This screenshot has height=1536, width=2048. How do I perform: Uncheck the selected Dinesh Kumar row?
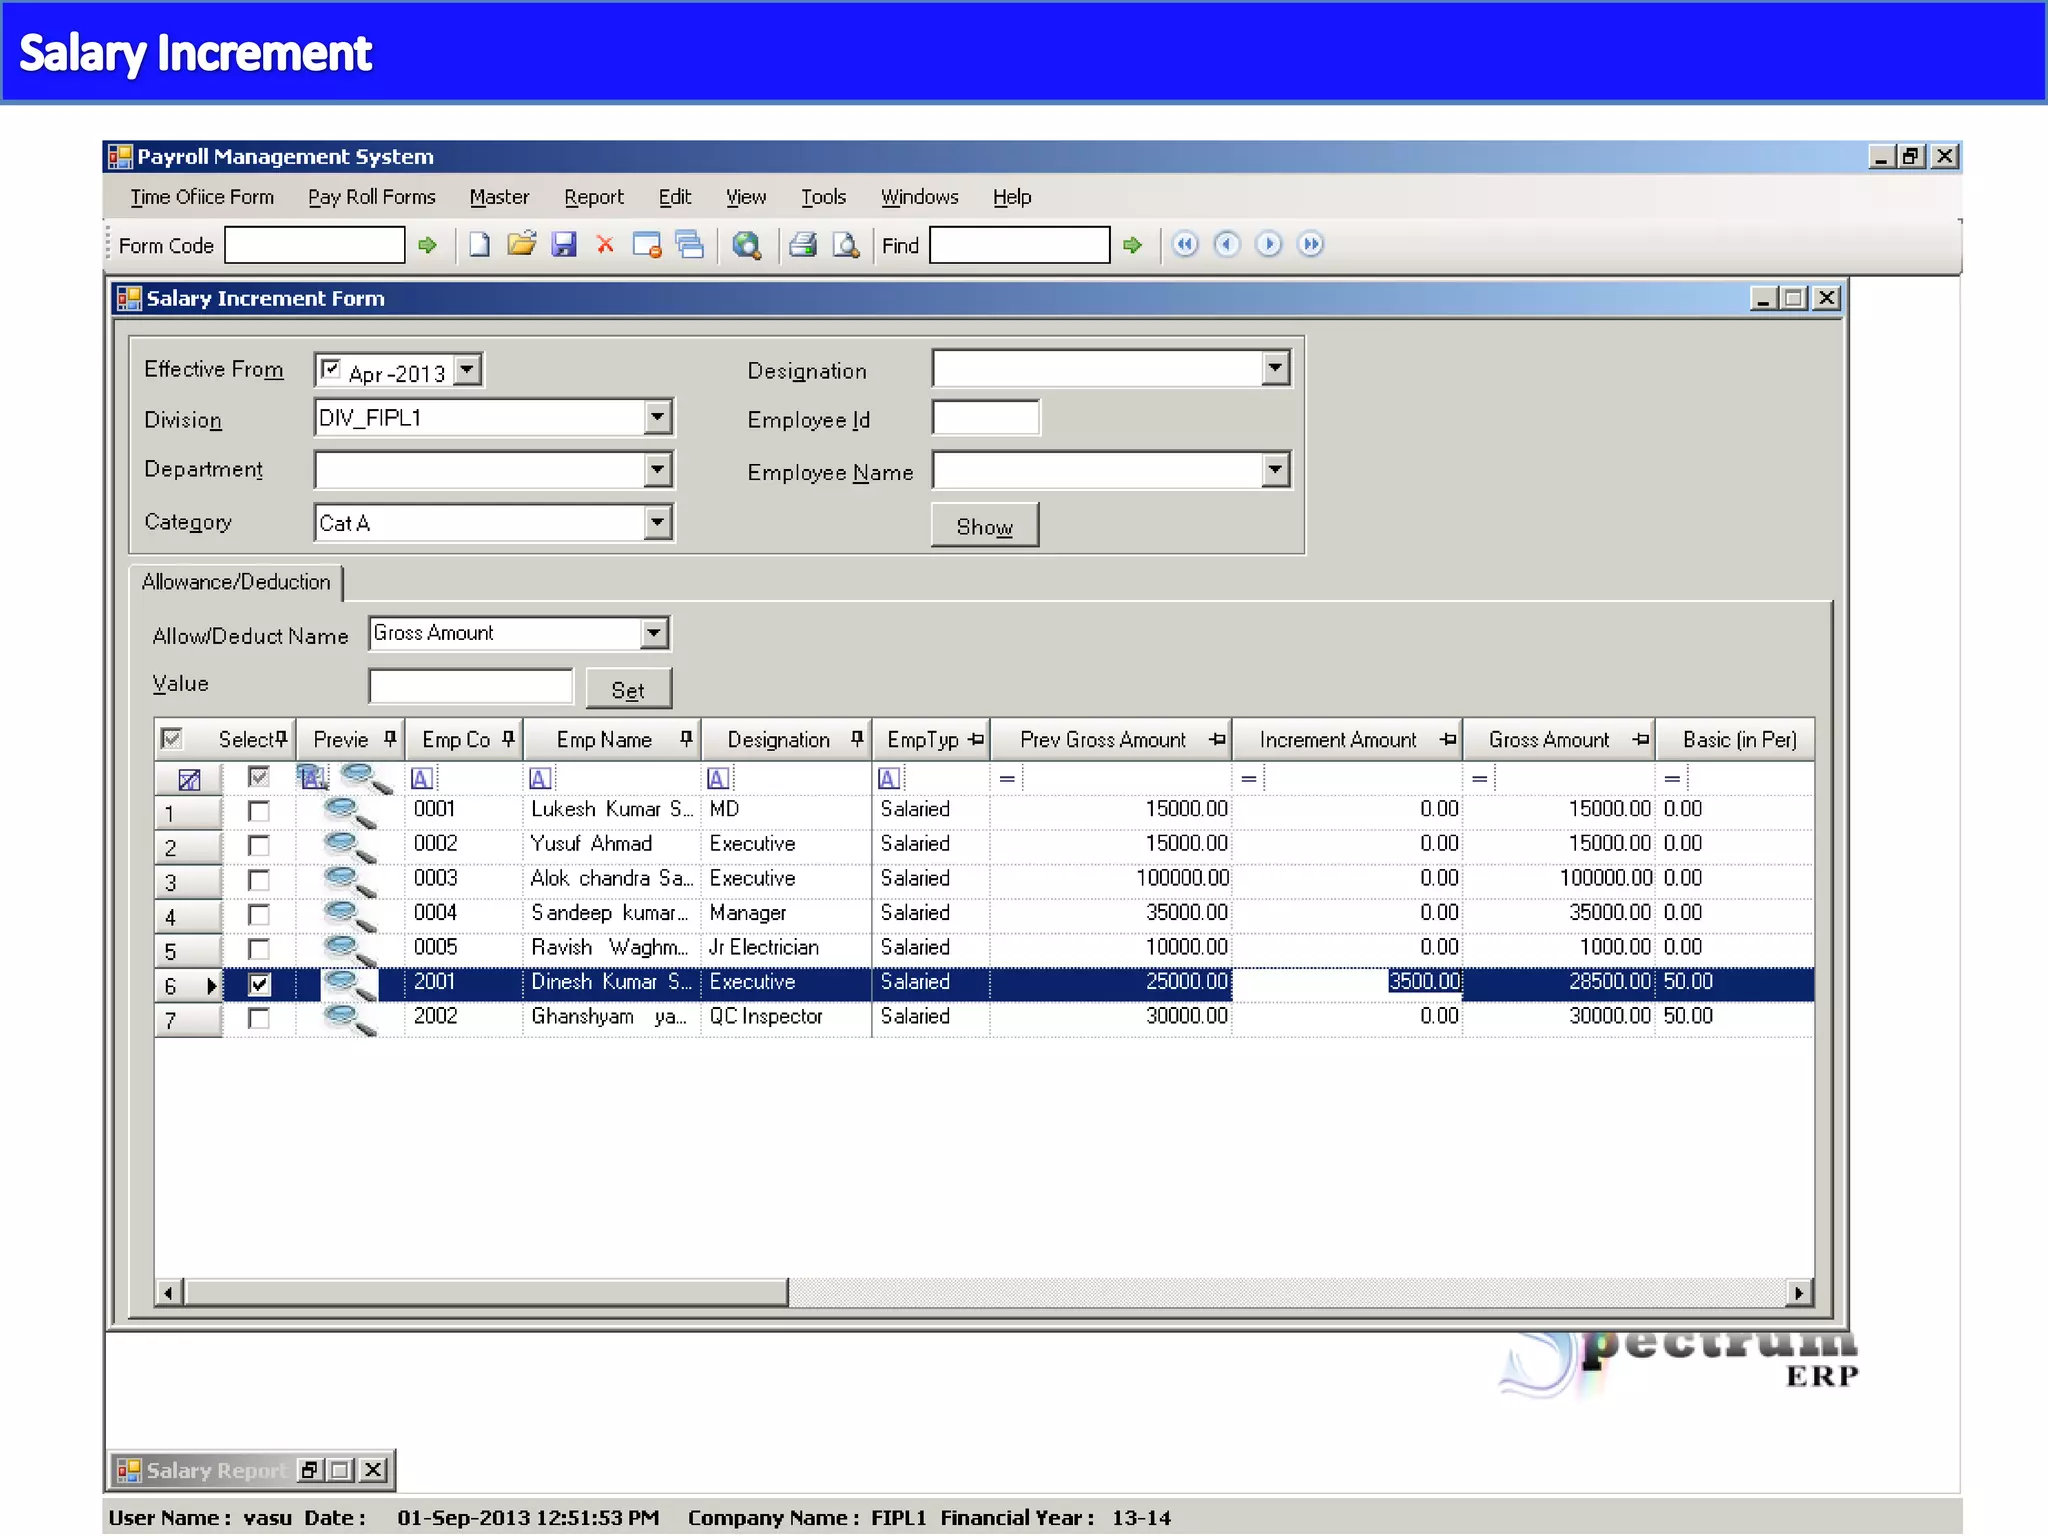259,984
